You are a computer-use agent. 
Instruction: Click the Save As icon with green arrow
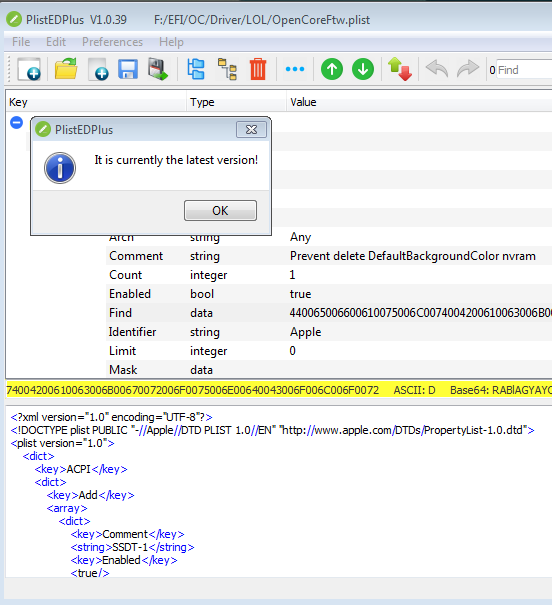[158, 69]
